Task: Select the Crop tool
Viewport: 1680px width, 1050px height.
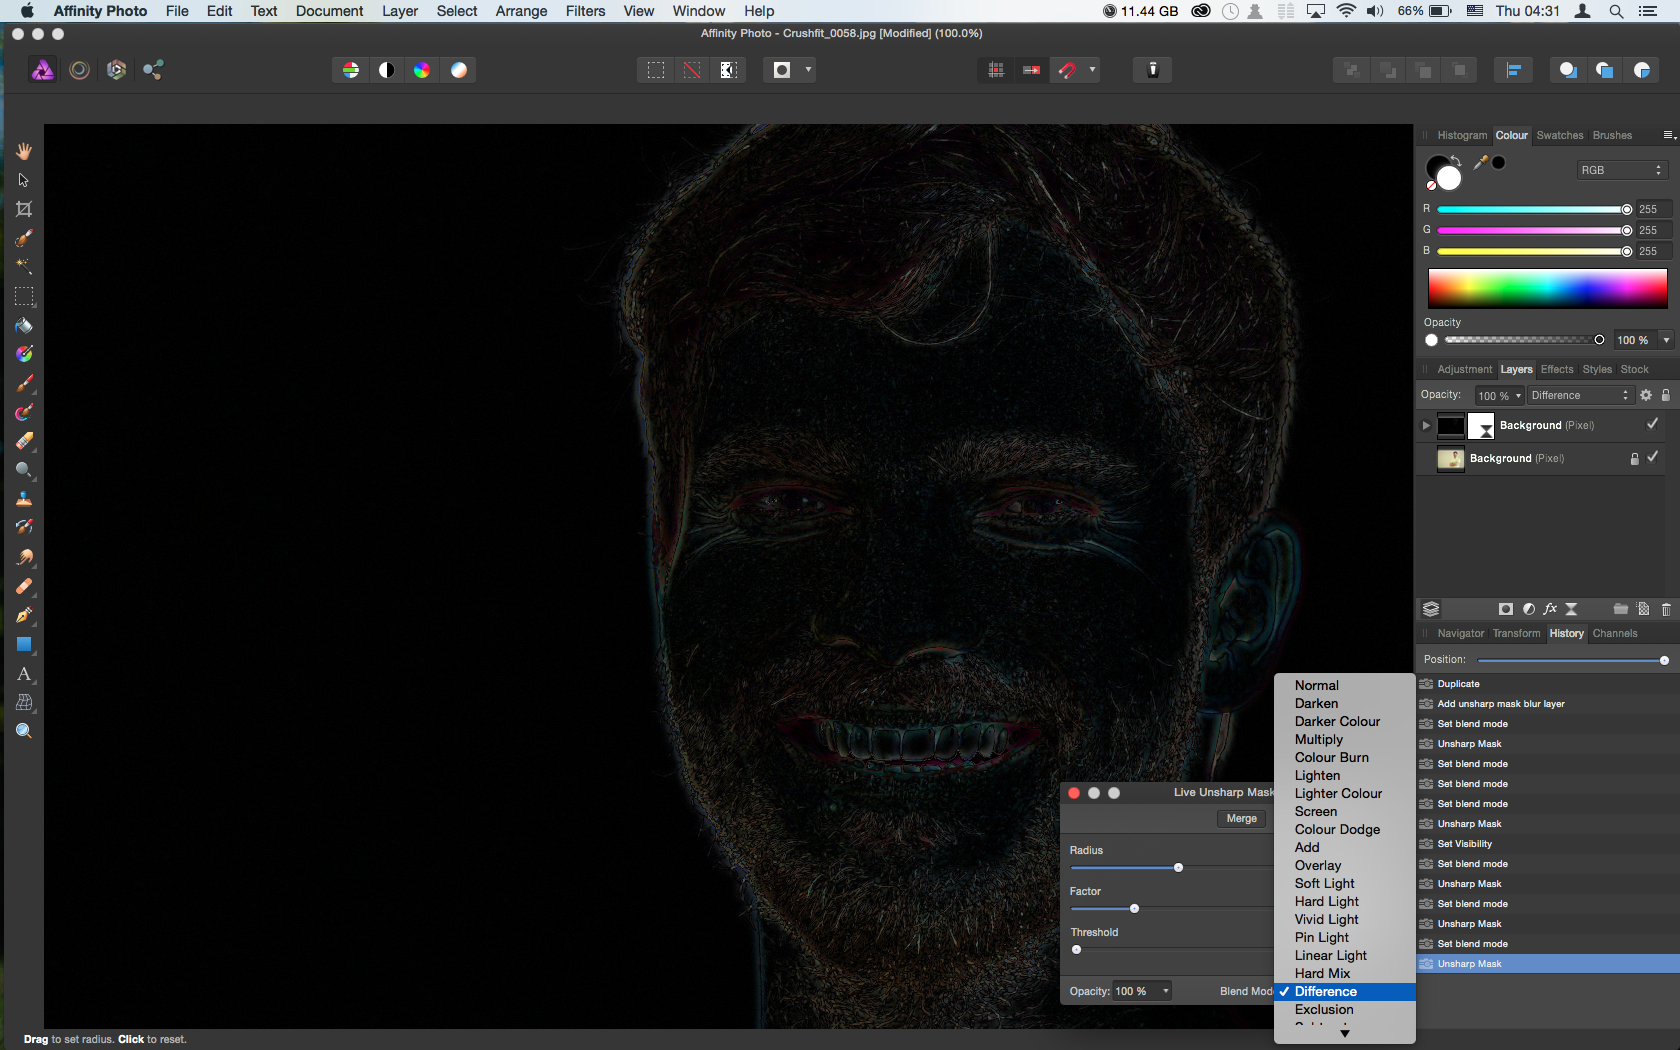Action: click(24, 209)
